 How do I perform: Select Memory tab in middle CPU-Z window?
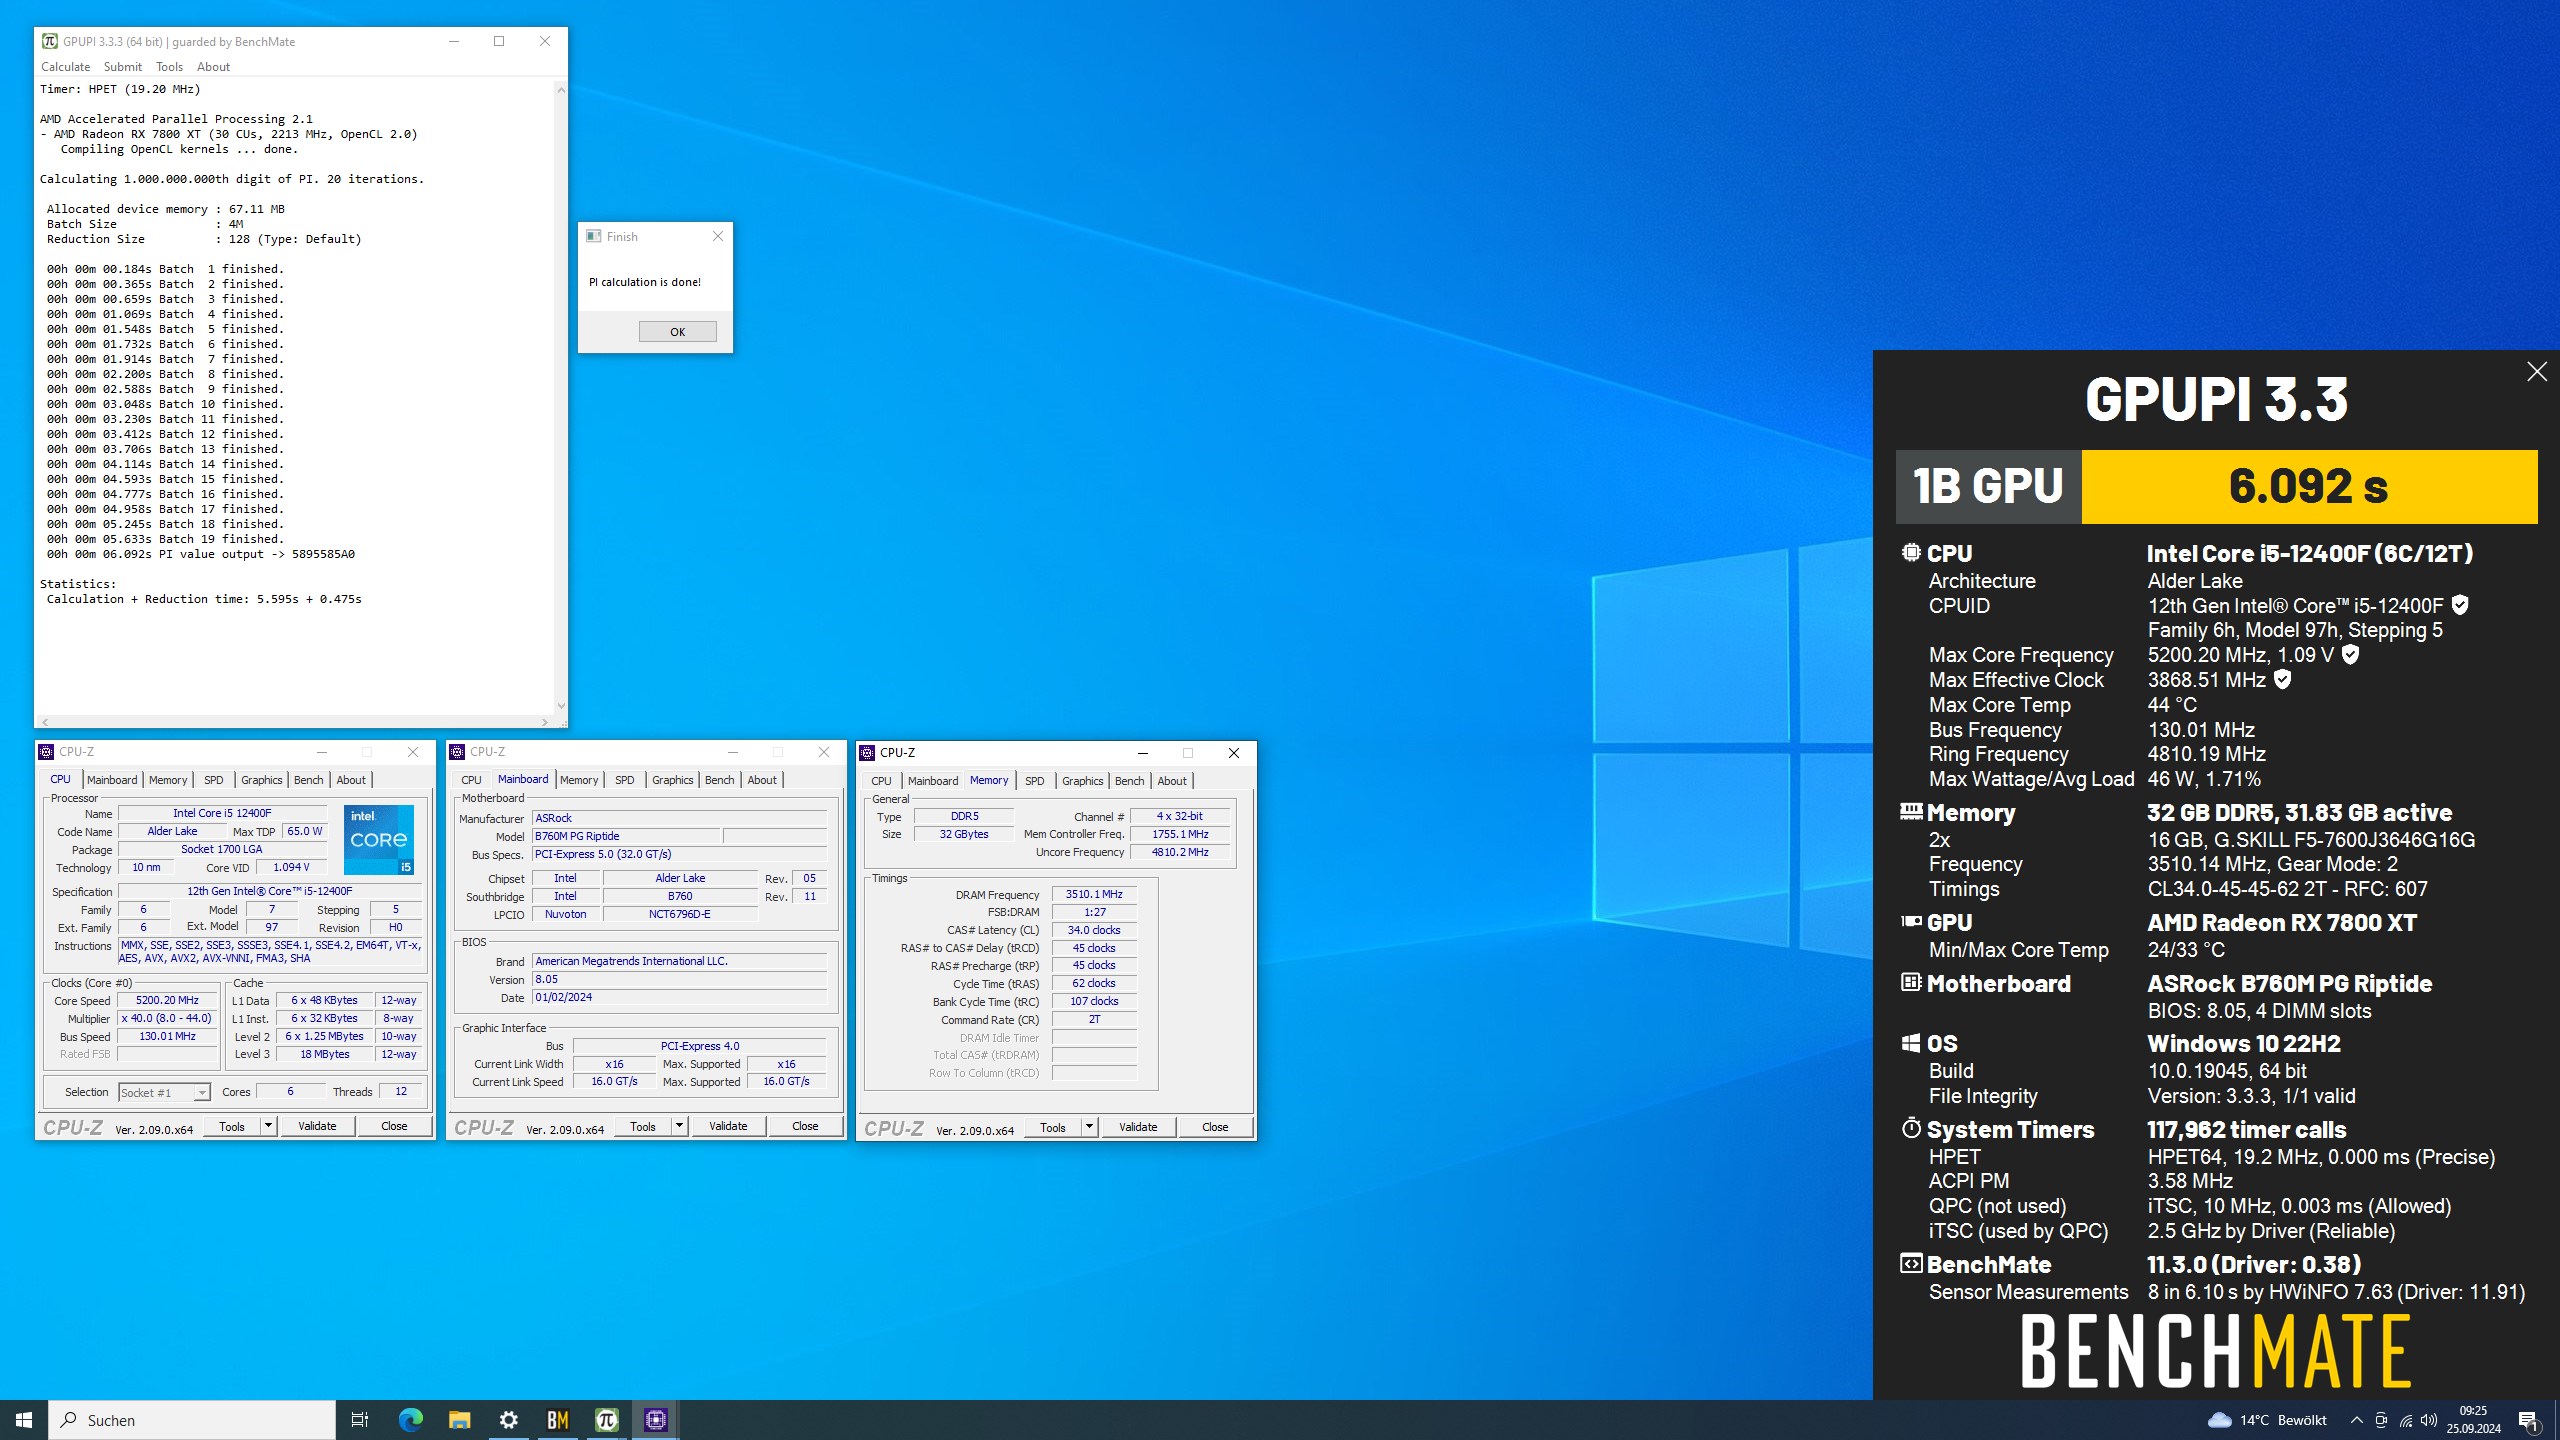579,780
